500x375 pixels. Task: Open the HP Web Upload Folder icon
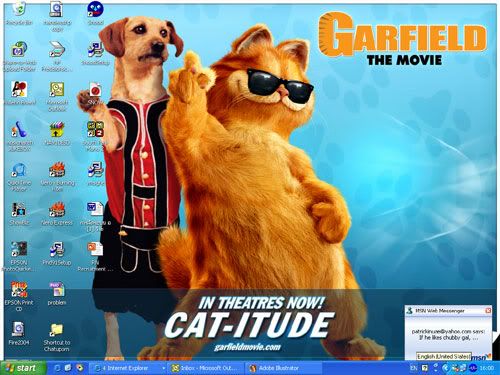pyautogui.click(x=19, y=49)
